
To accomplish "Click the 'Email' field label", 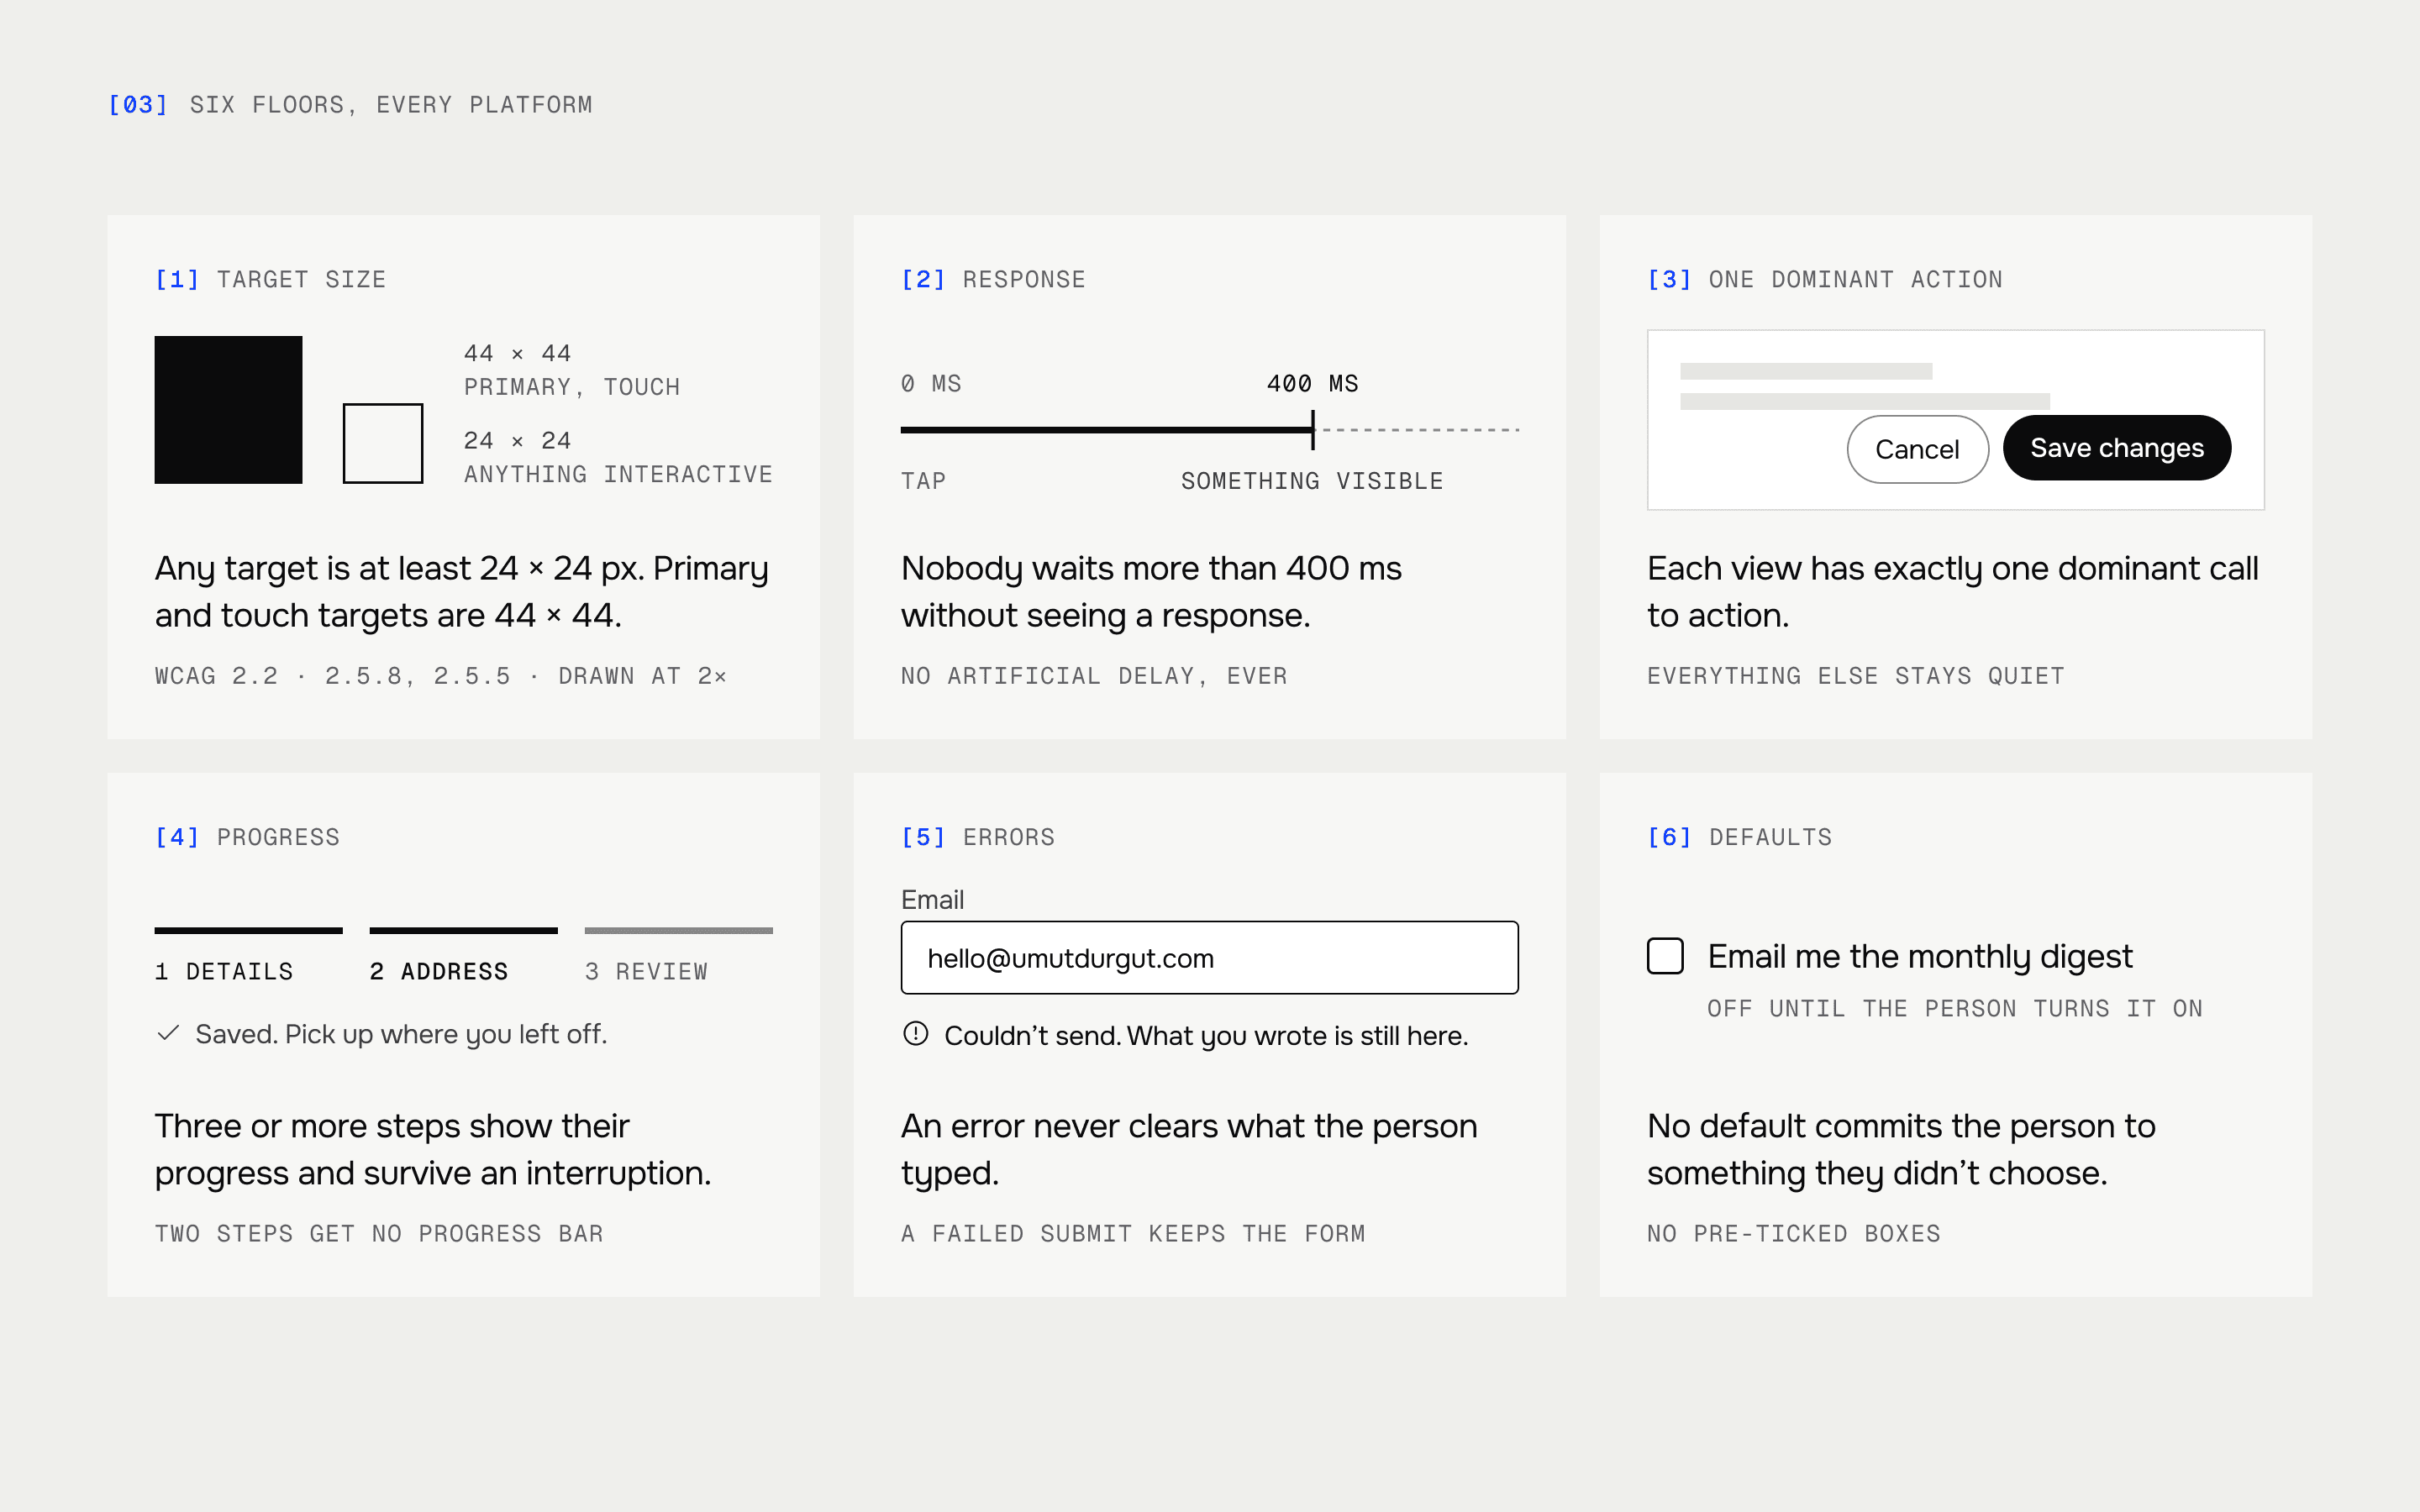I will coord(932,900).
